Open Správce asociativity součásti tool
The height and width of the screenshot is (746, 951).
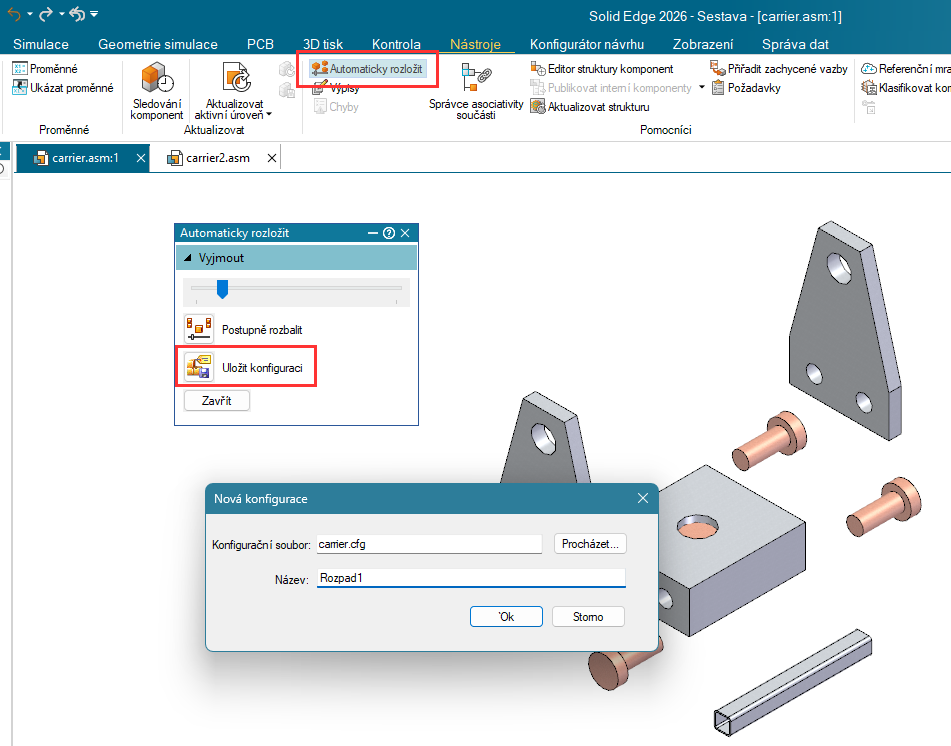point(475,78)
